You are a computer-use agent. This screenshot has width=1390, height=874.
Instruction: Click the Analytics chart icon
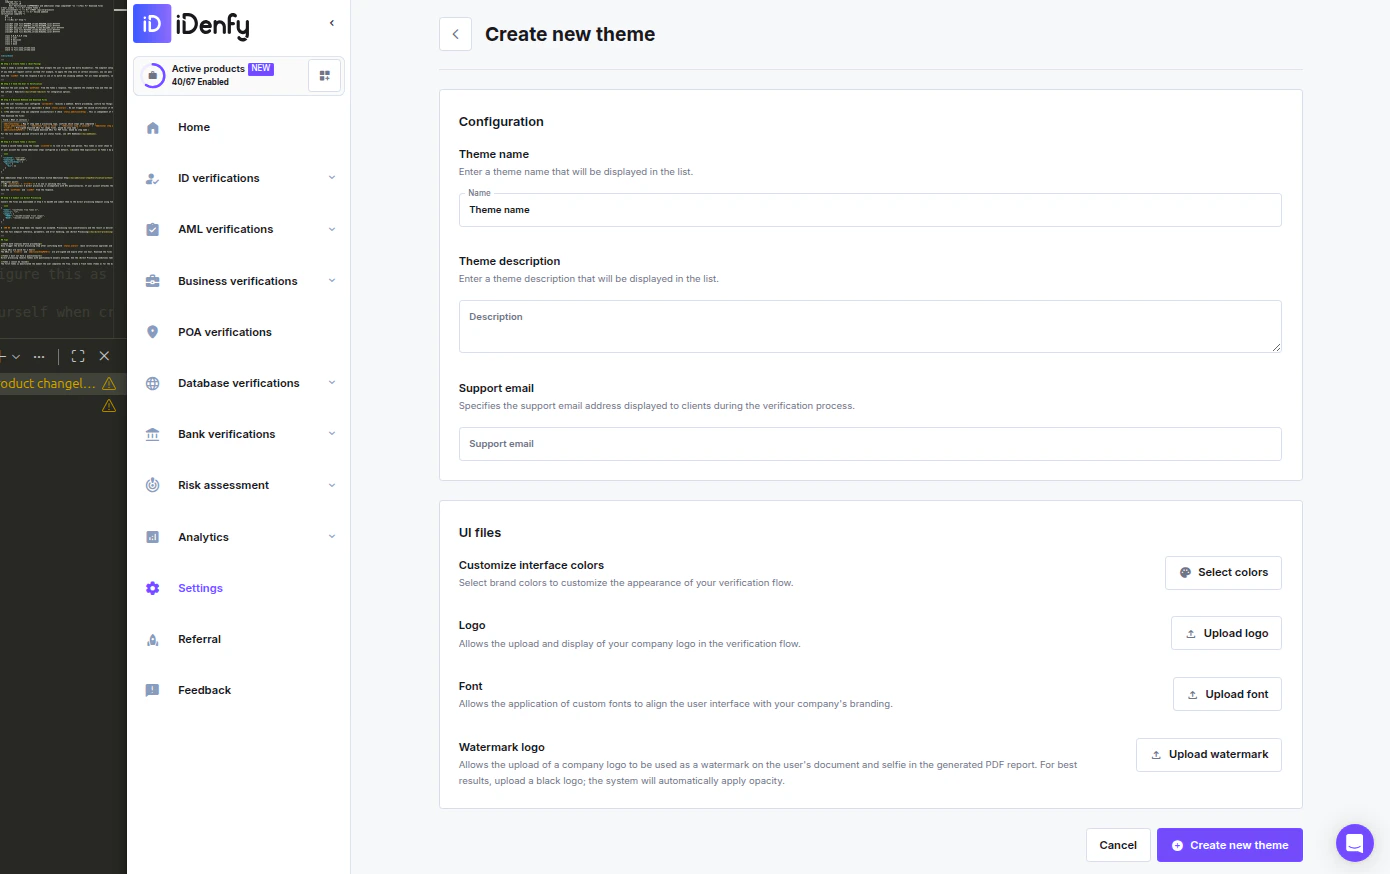pos(153,537)
